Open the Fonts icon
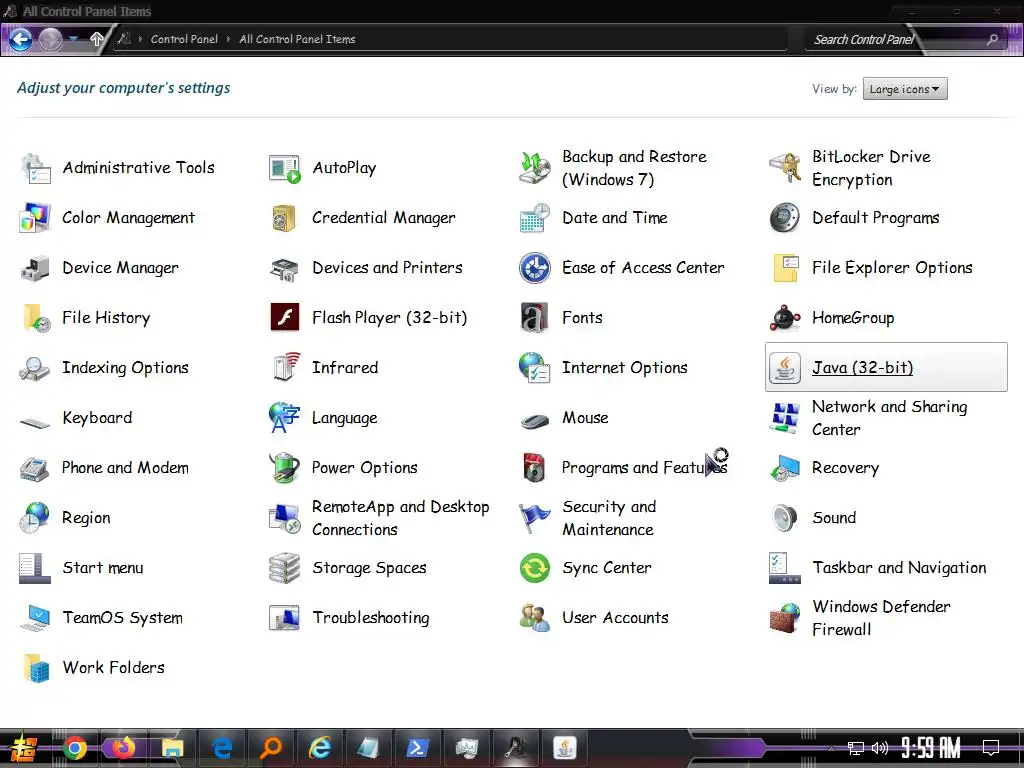 coord(534,318)
